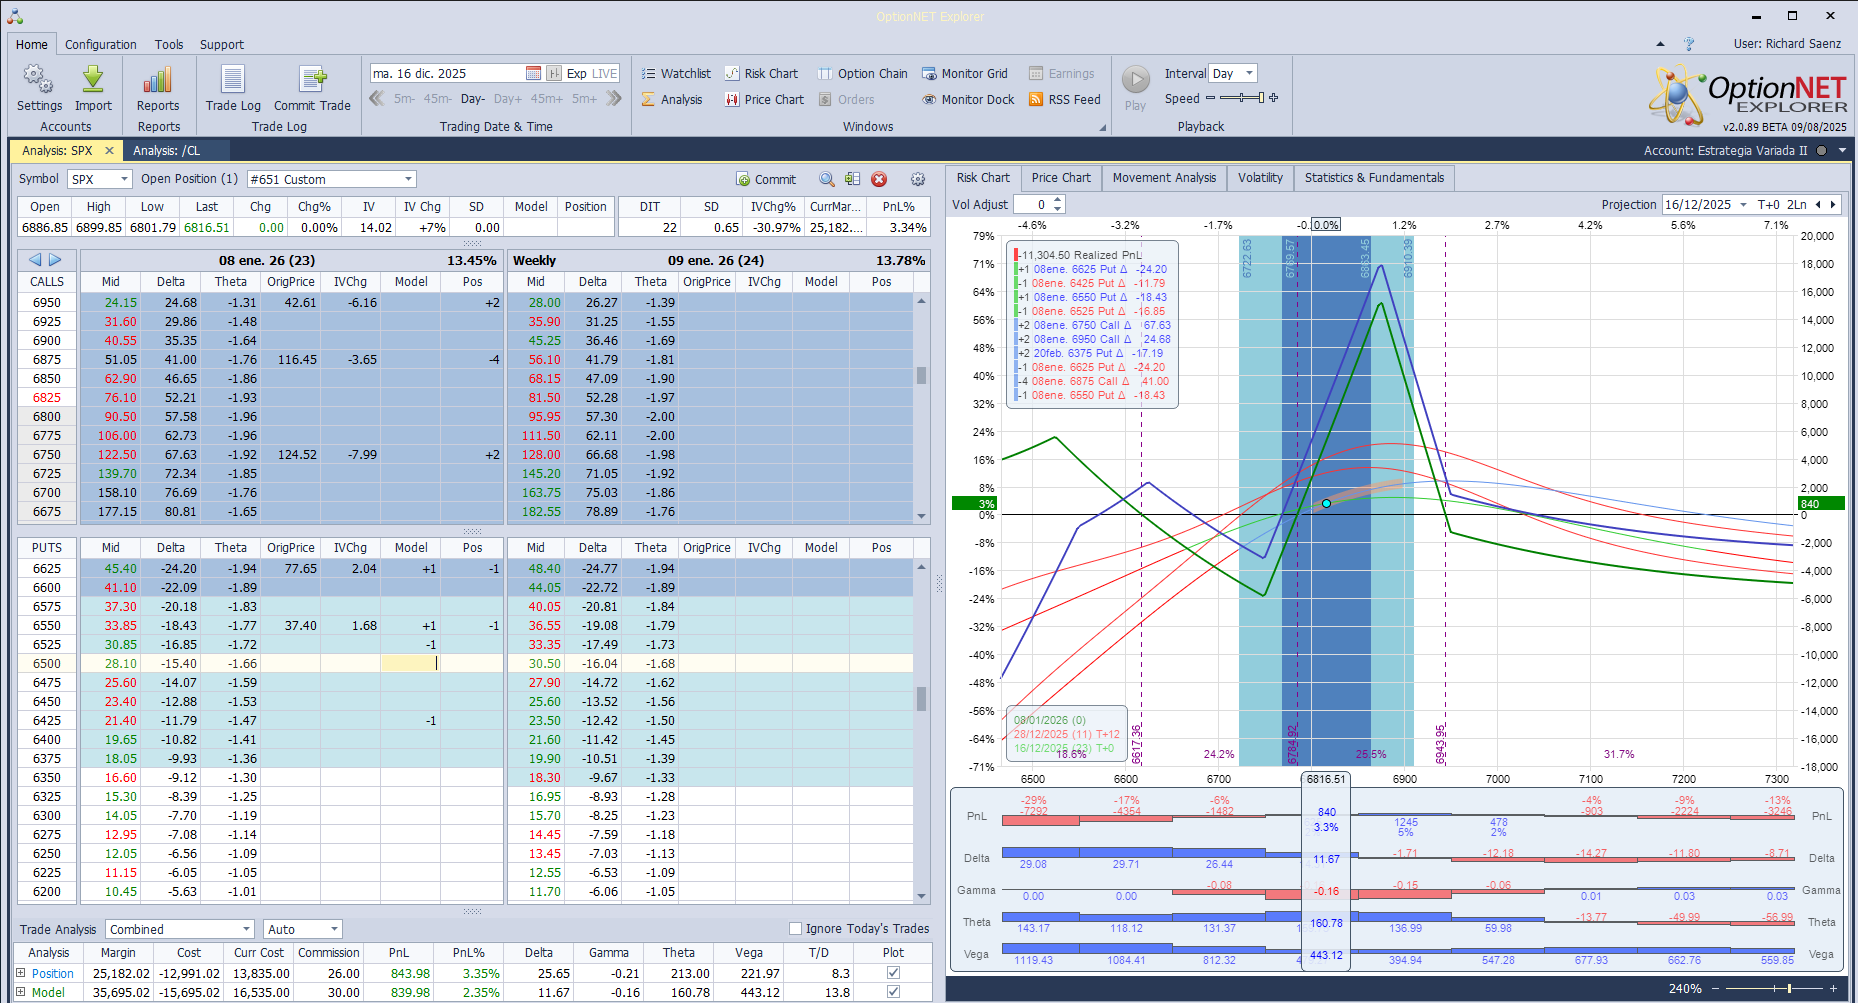Open the Configuration menu
This screenshot has width=1858, height=1003.
coord(101,45)
